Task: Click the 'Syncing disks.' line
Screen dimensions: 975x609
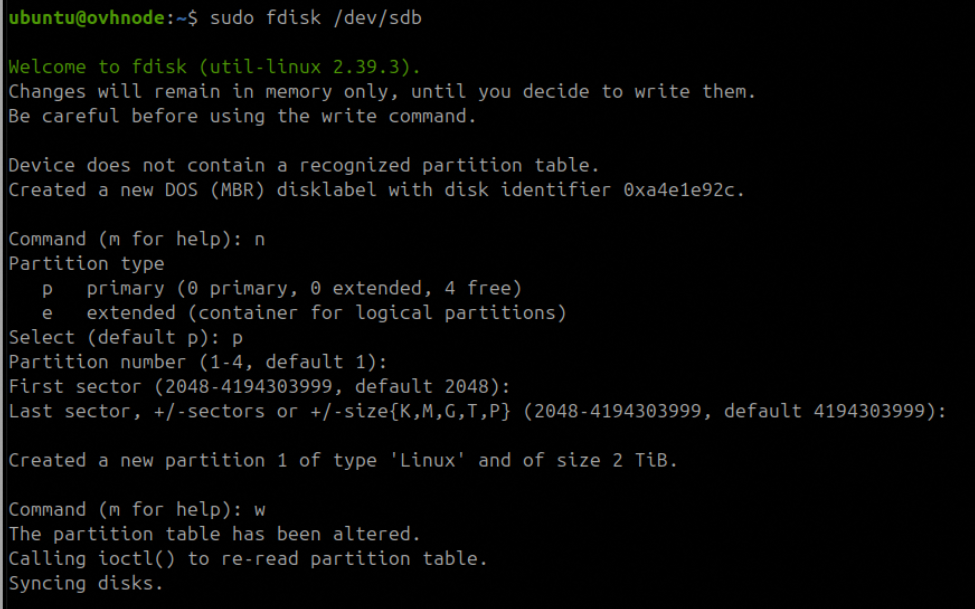Action: (86, 583)
